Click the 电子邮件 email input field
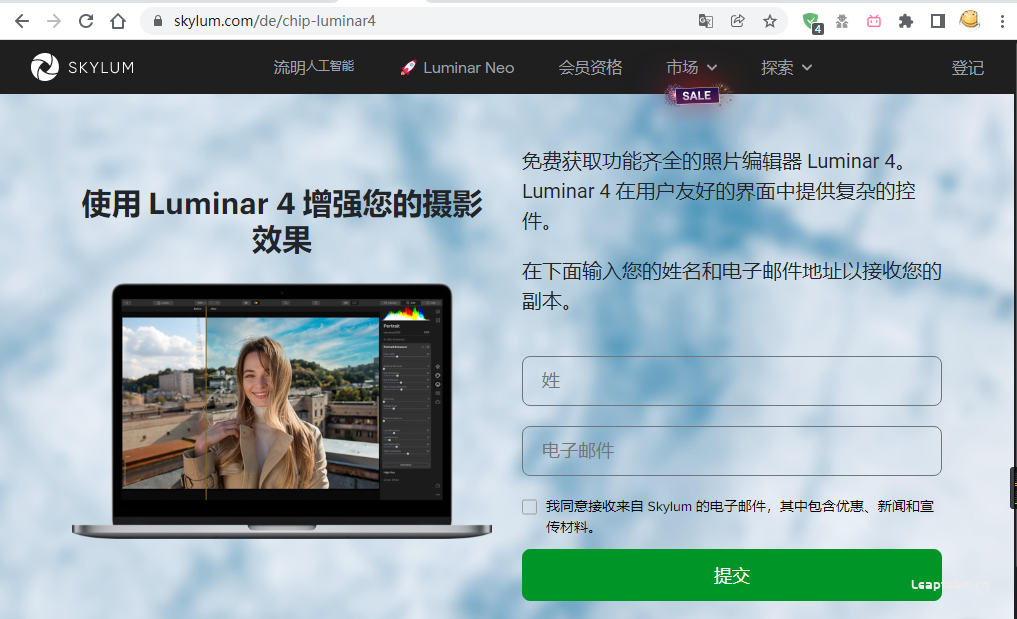Viewport: 1017px width, 619px height. pos(732,451)
